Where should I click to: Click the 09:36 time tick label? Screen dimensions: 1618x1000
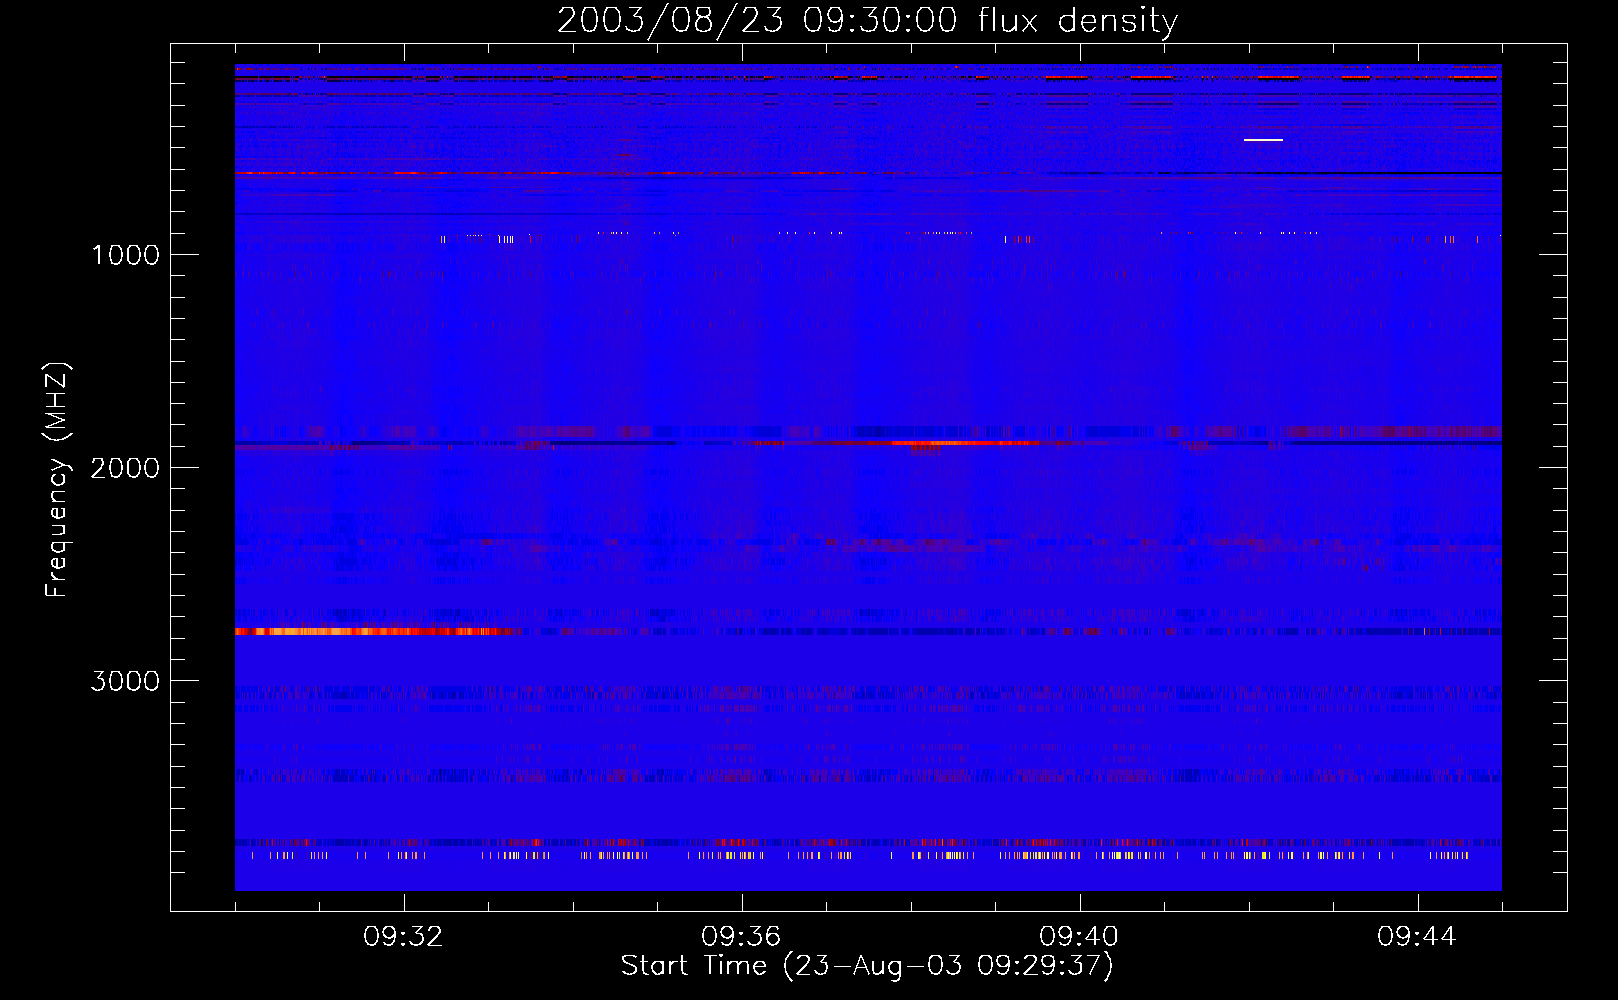point(741,937)
